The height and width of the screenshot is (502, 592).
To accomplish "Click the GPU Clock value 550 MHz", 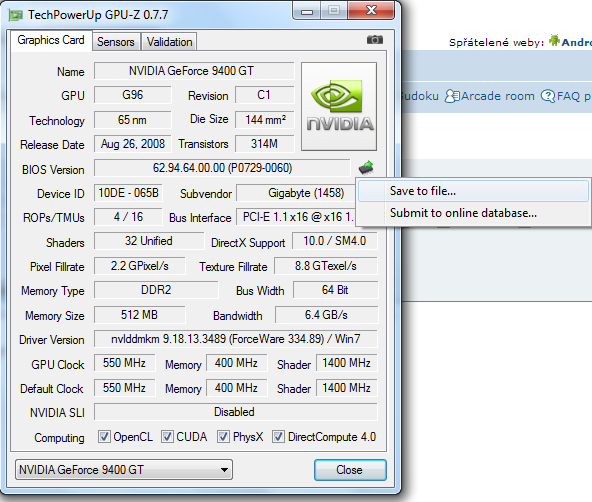I will pos(125,363).
